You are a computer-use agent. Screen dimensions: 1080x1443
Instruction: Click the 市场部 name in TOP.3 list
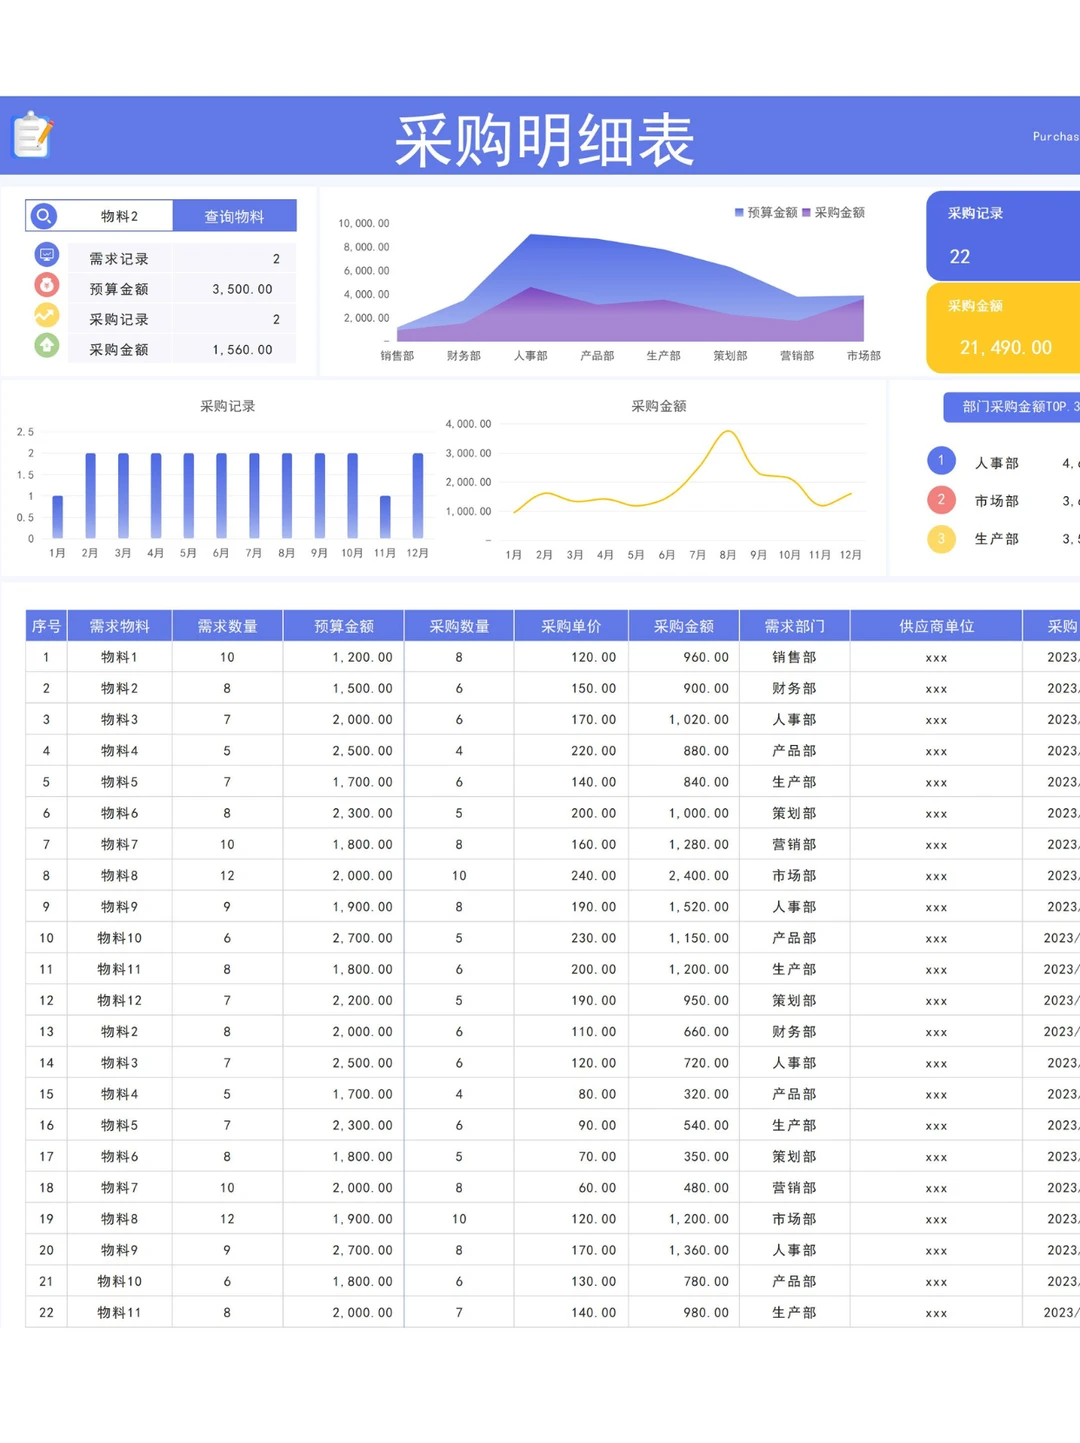pyautogui.click(x=996, y=501)
